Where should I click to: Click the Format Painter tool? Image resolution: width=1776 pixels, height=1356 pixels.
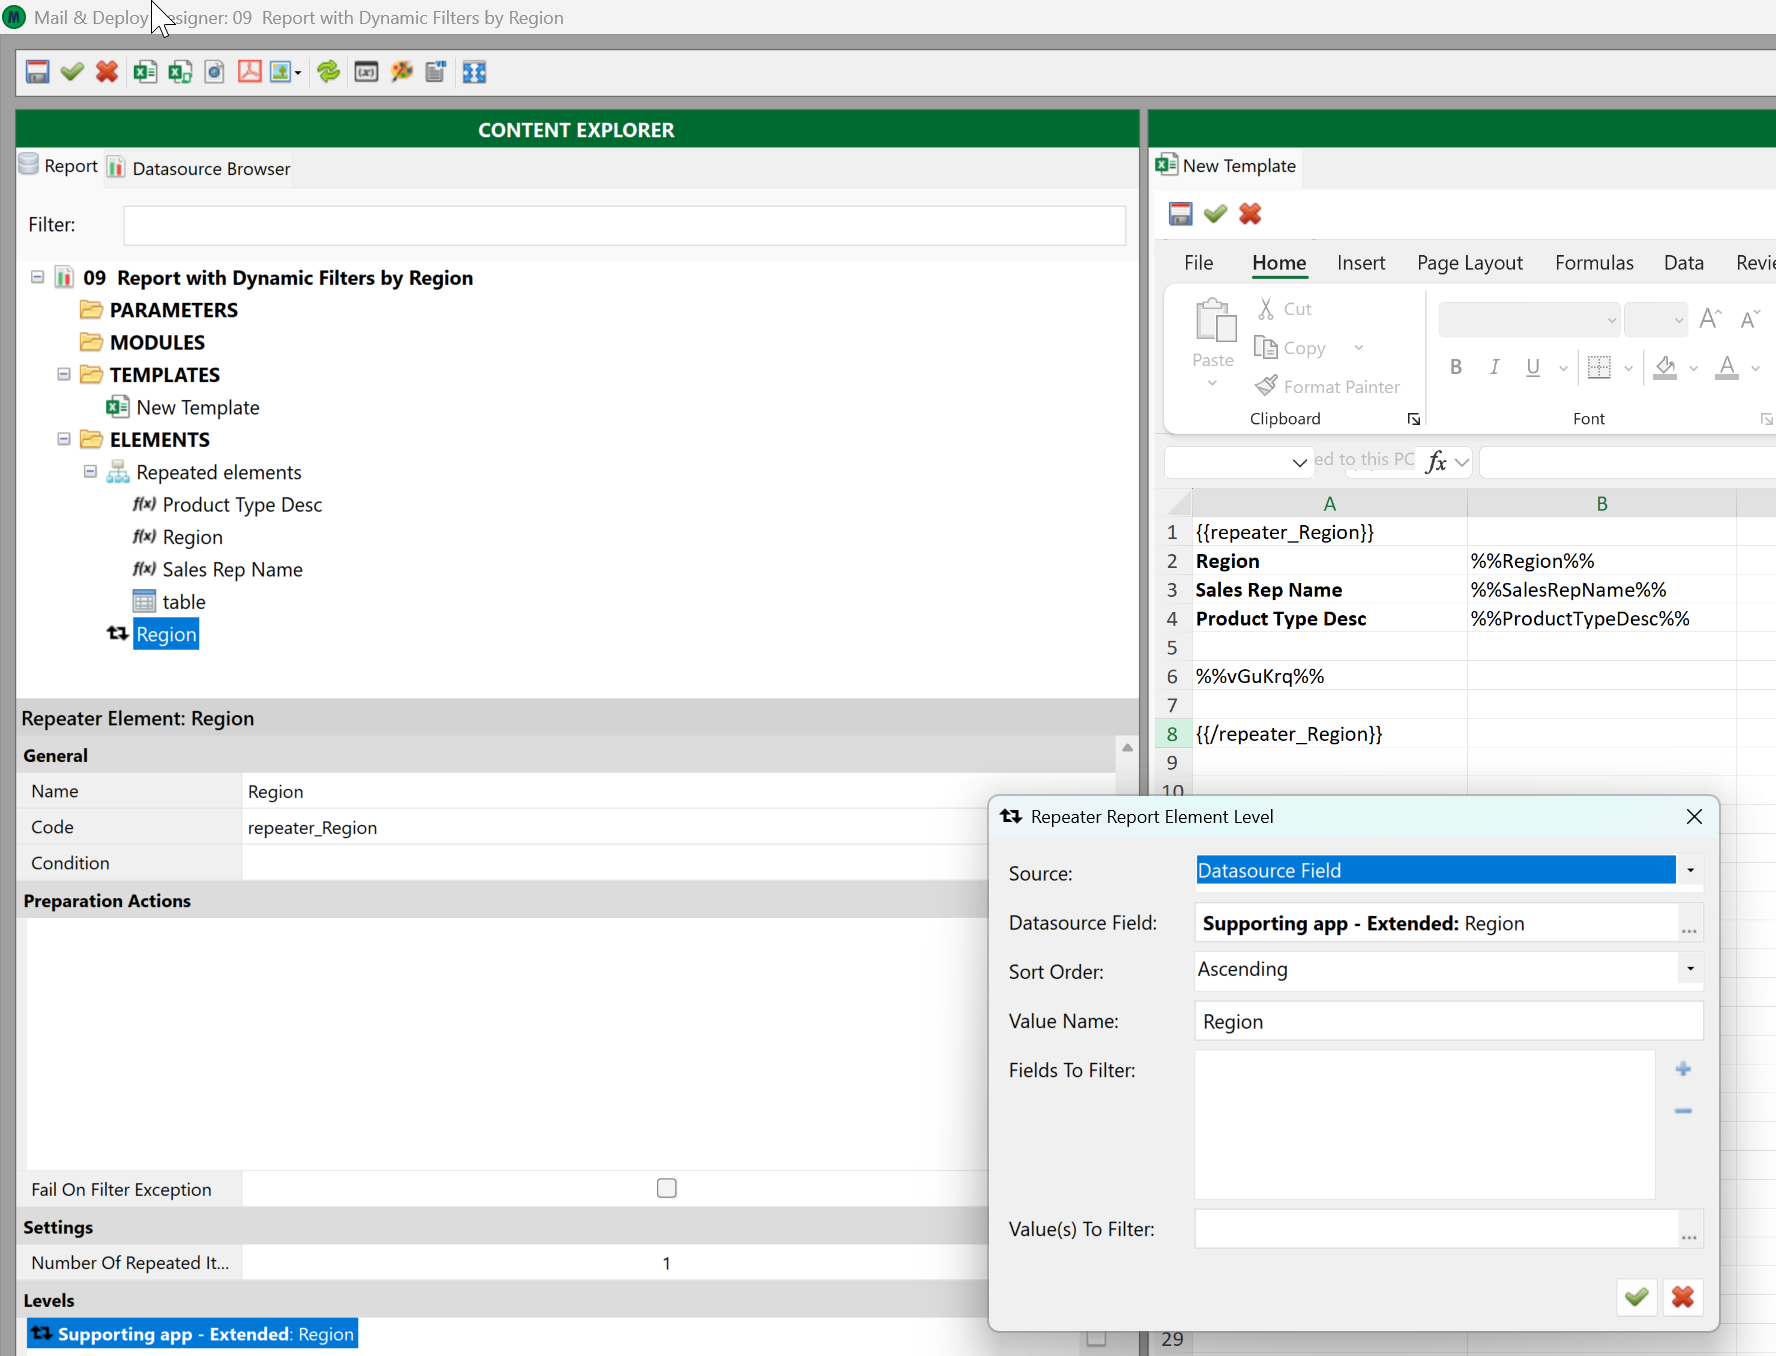[x=1328, y=386]
